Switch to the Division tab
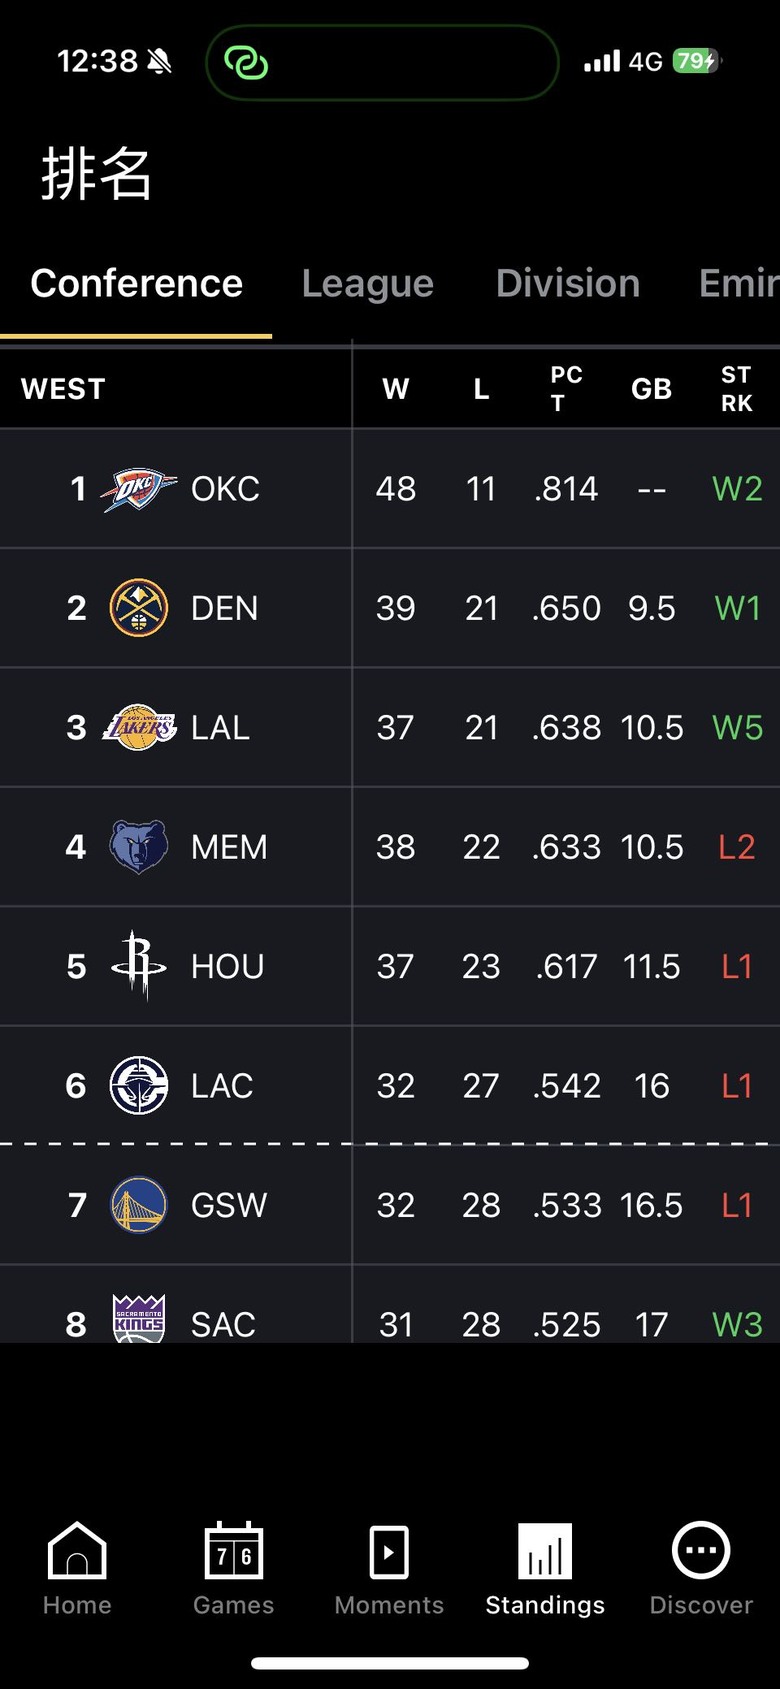This screenshot has width=780, height=1689. point(568,284)
